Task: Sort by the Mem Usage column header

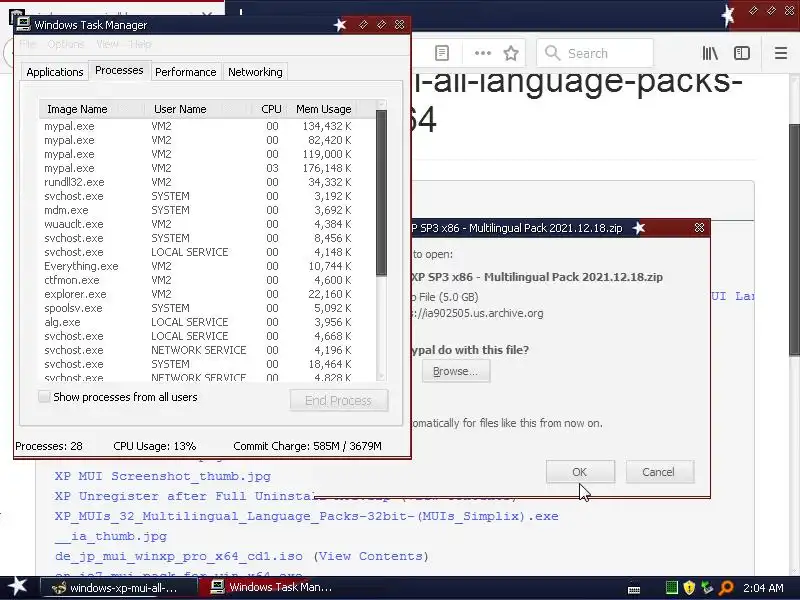Action: click(323, 109)
